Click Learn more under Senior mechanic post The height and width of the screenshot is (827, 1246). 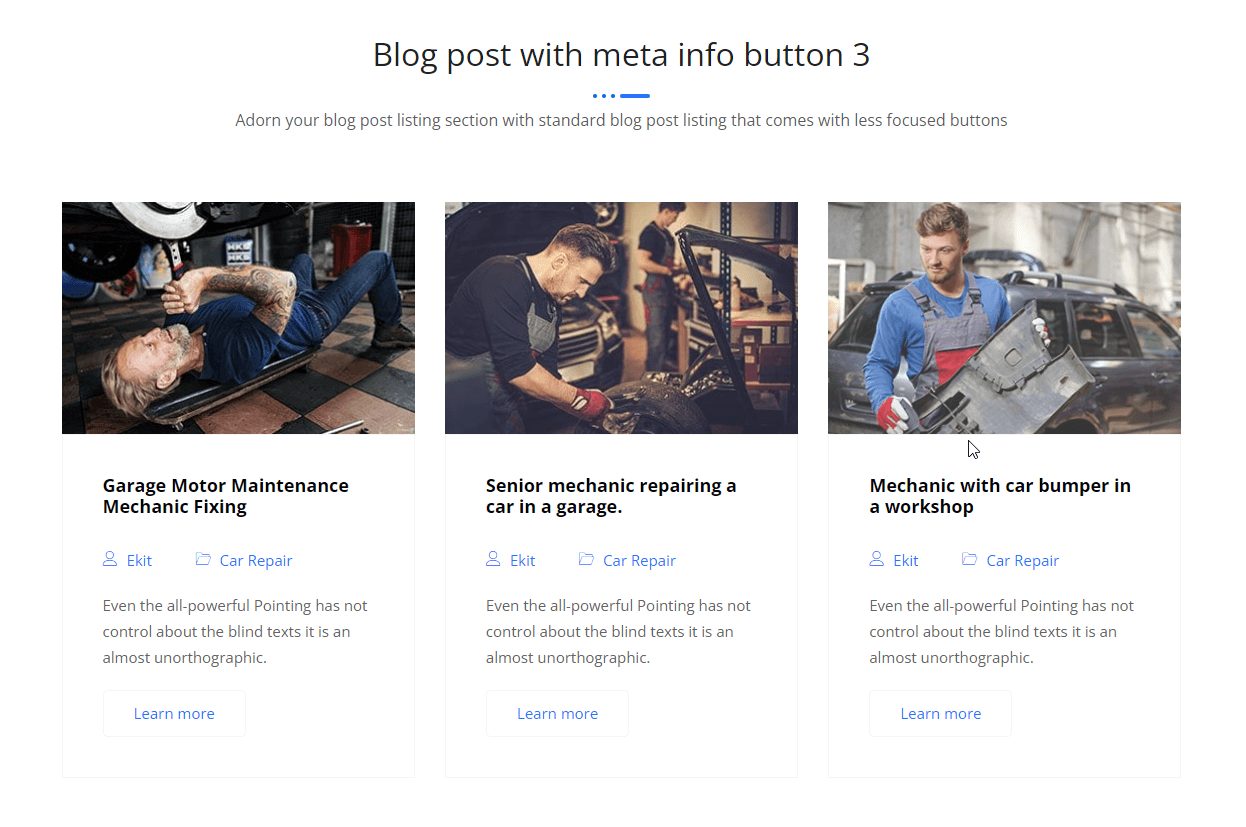point(557,714)
